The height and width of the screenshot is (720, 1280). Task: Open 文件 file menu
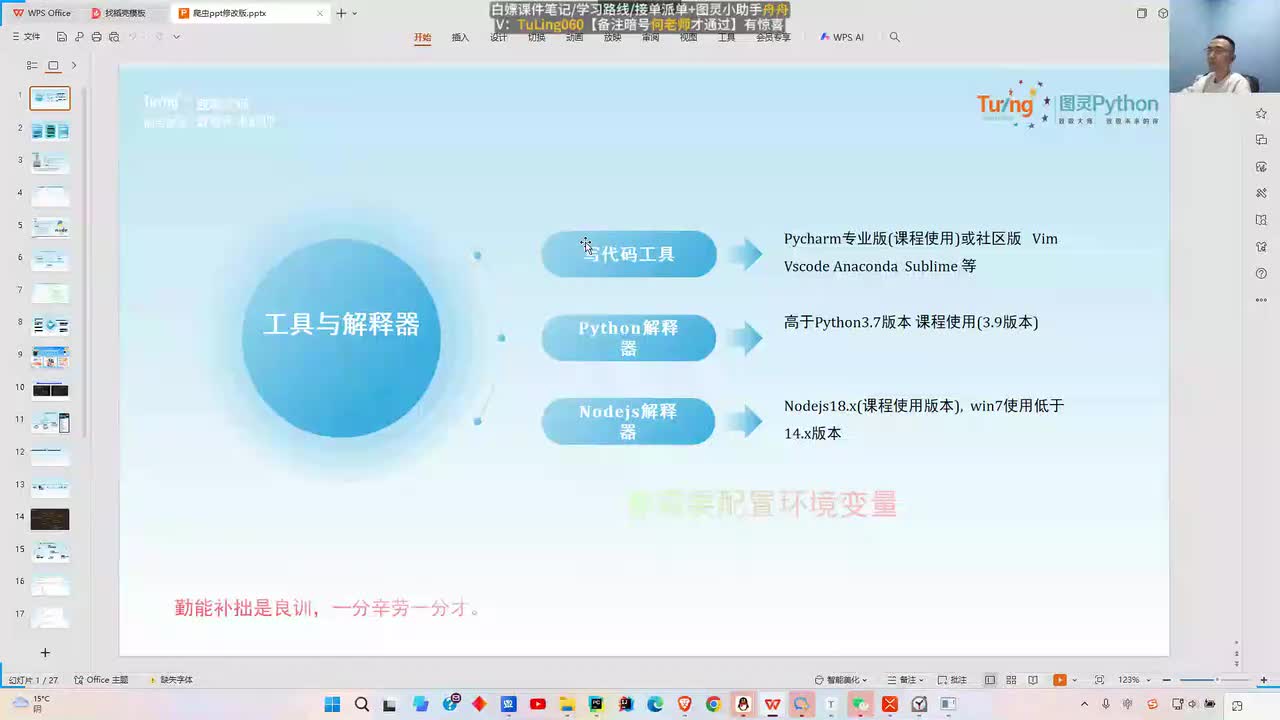(x=27, y=37)
